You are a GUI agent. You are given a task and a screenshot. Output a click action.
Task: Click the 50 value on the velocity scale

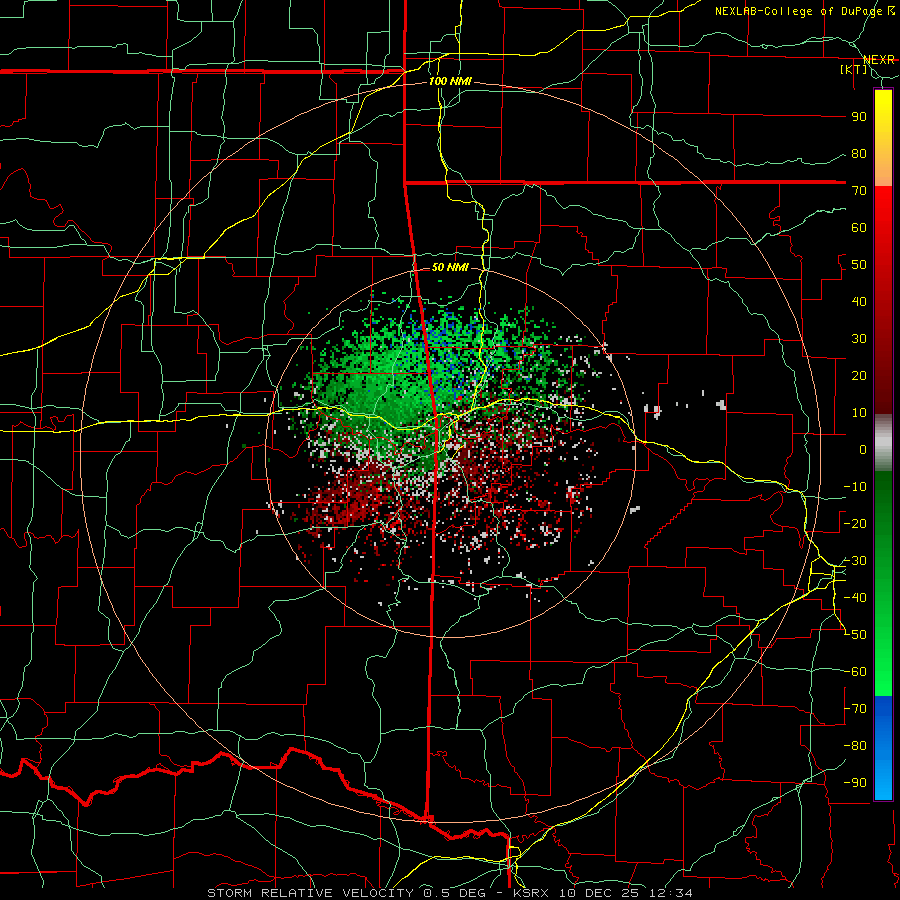[x=859, y=265]
